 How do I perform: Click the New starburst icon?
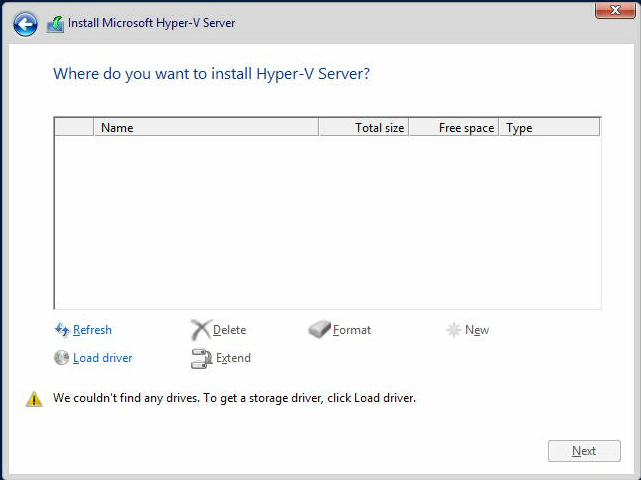coord(453,330)
